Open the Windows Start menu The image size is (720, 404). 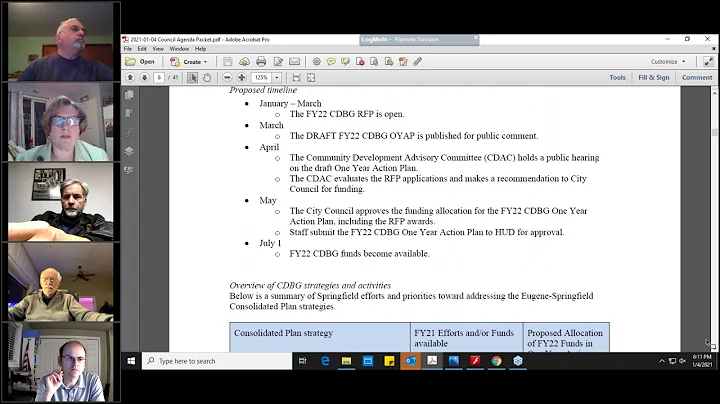pyautogui.click(x=131, y=361)
